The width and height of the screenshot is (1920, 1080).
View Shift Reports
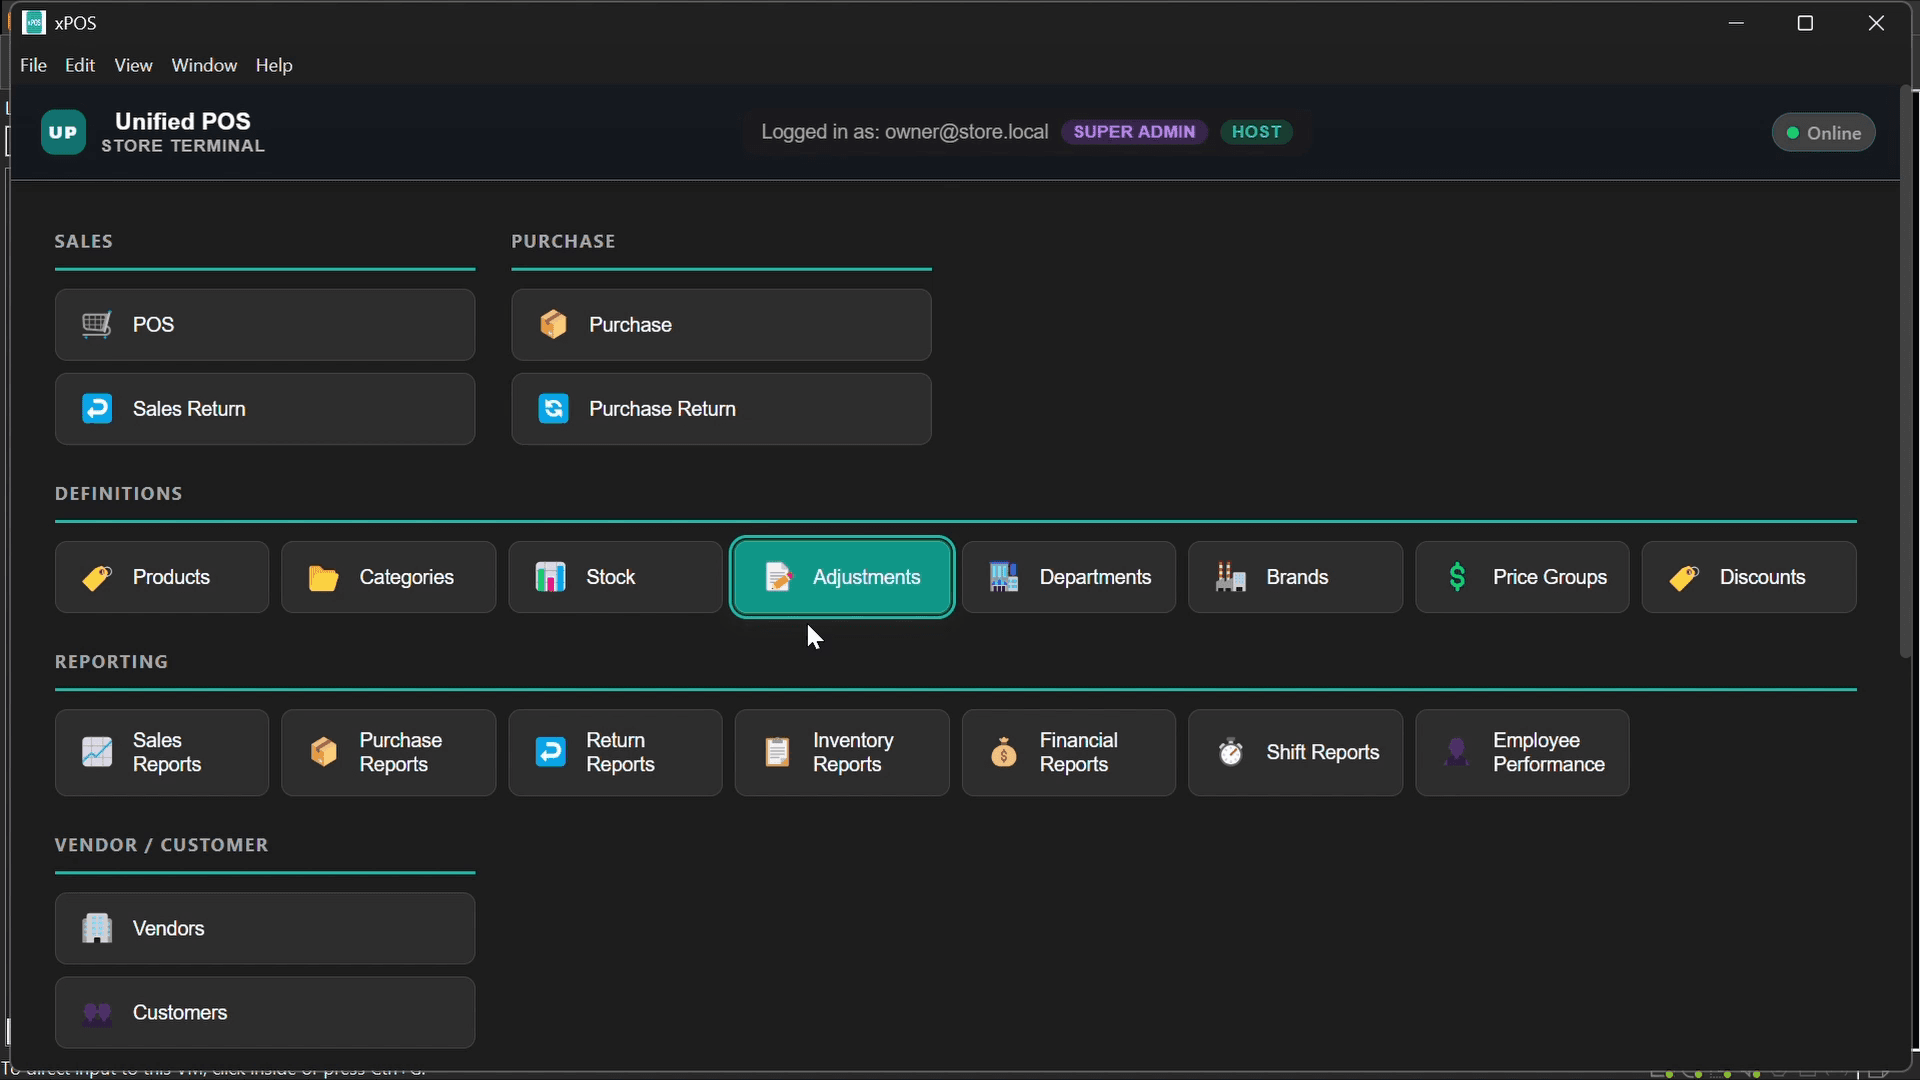point(1295,753)
